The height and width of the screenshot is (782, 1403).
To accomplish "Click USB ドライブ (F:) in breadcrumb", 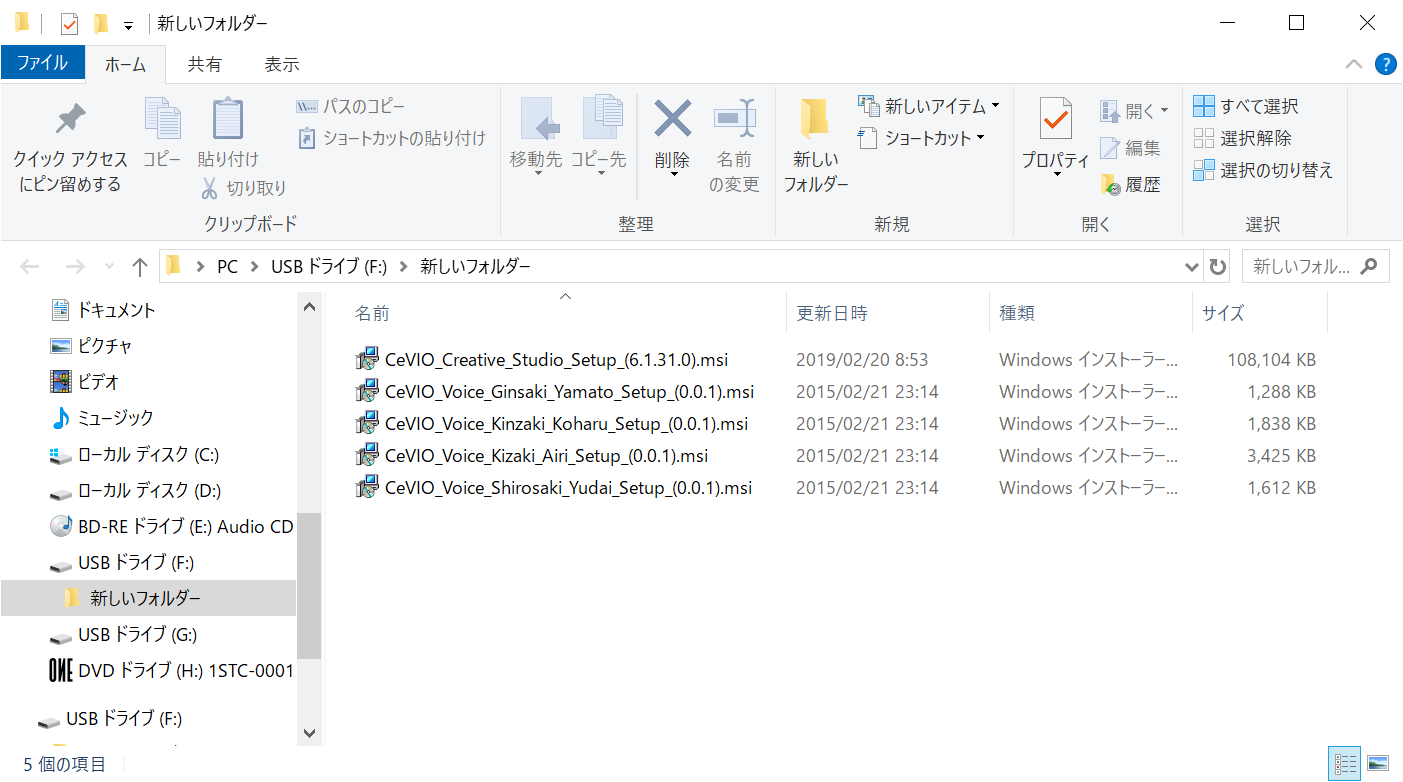I will pyautogui.click(x=329, y=266).
